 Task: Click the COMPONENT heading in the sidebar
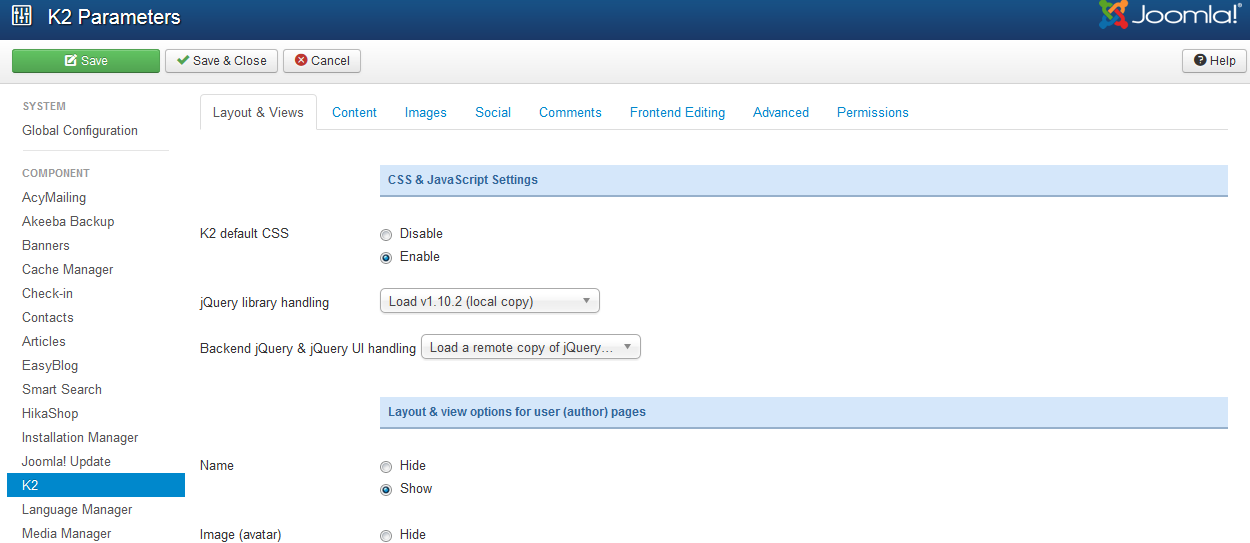point(56,173)
